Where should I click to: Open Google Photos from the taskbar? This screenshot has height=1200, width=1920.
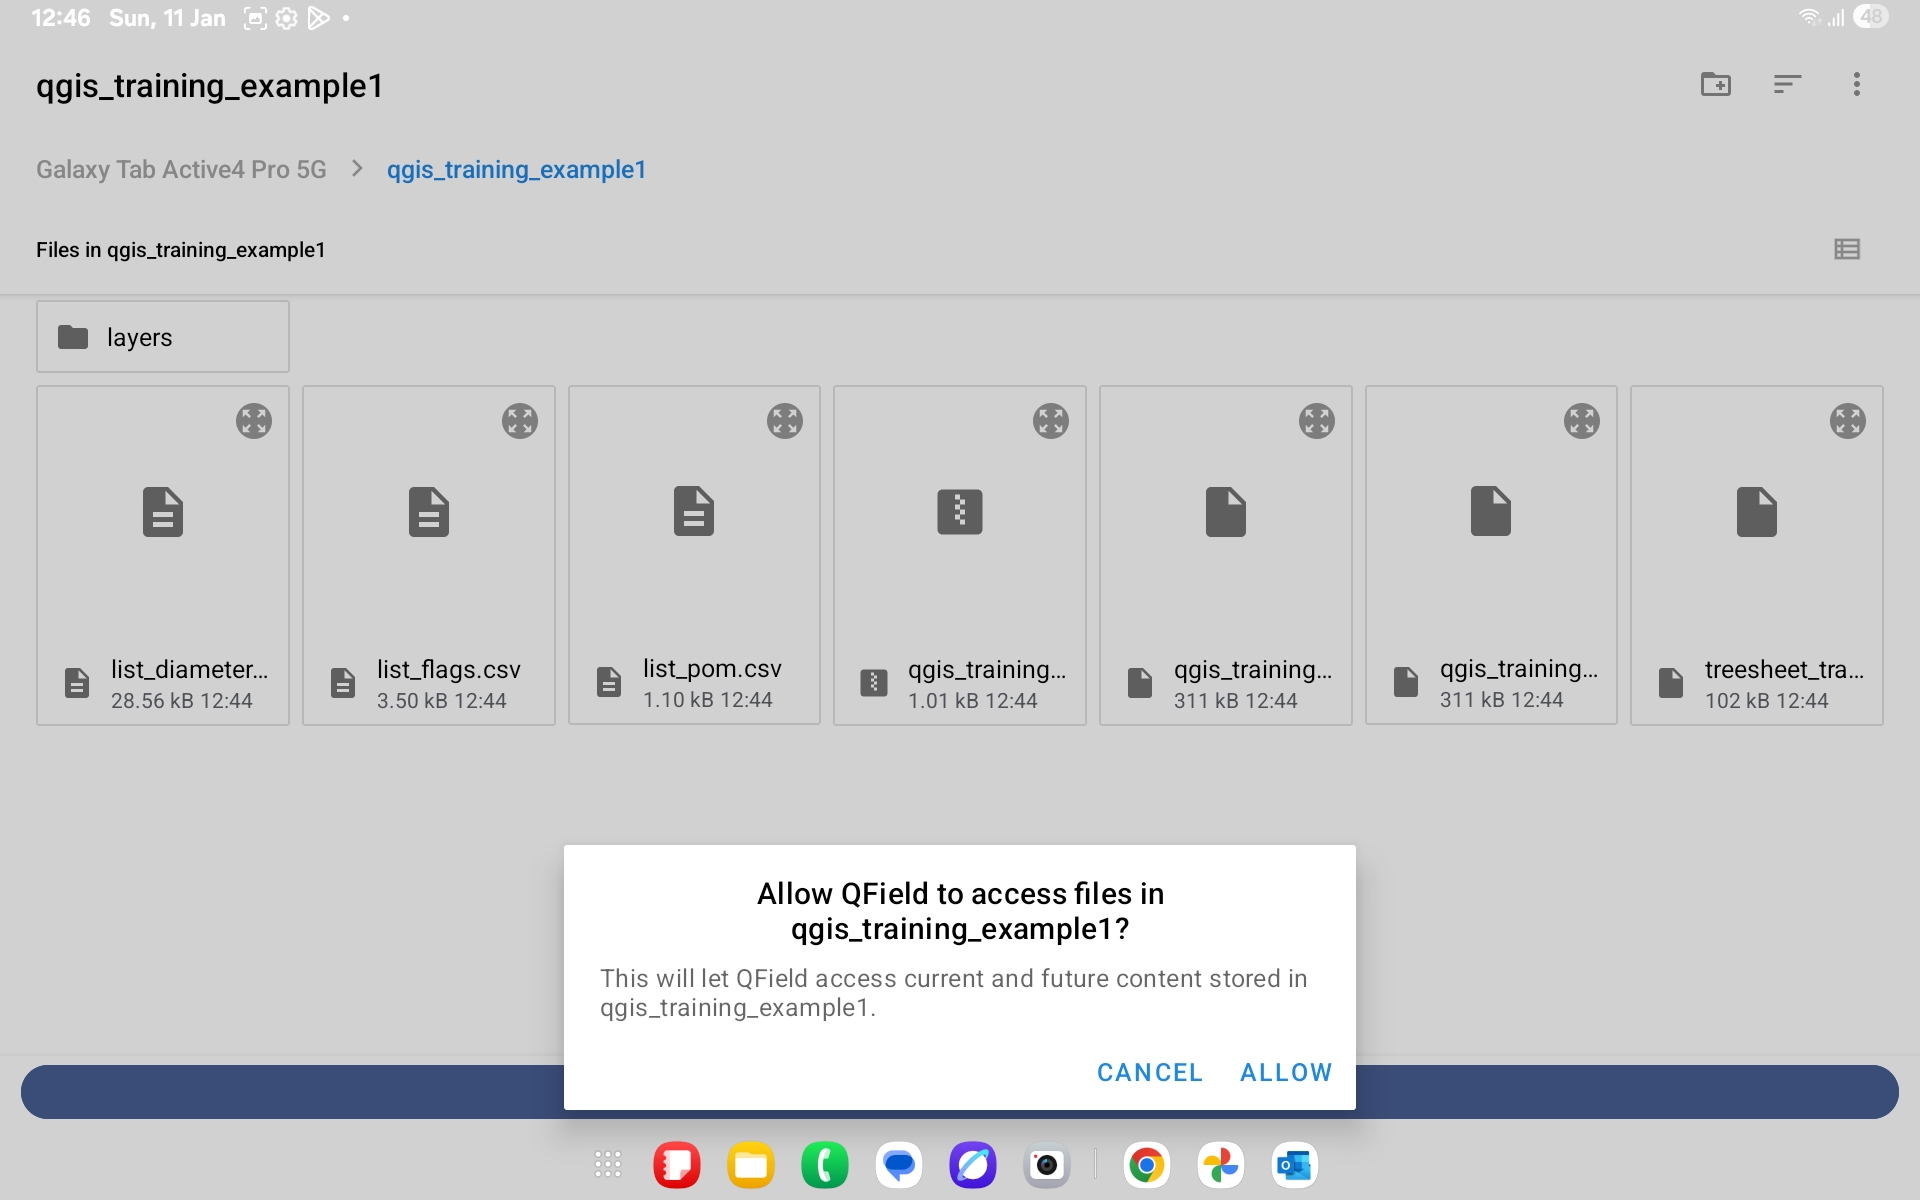coord(1221,1165)
